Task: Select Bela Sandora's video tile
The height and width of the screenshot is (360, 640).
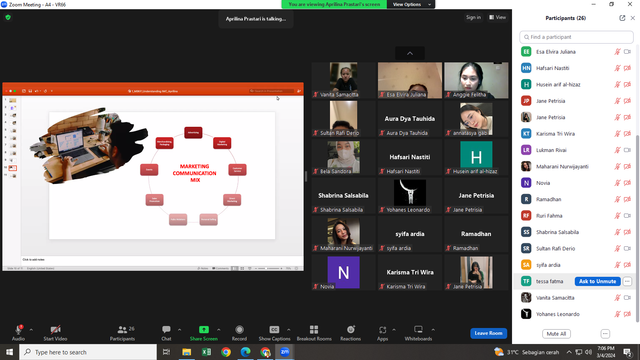Action: coord(344,157)
